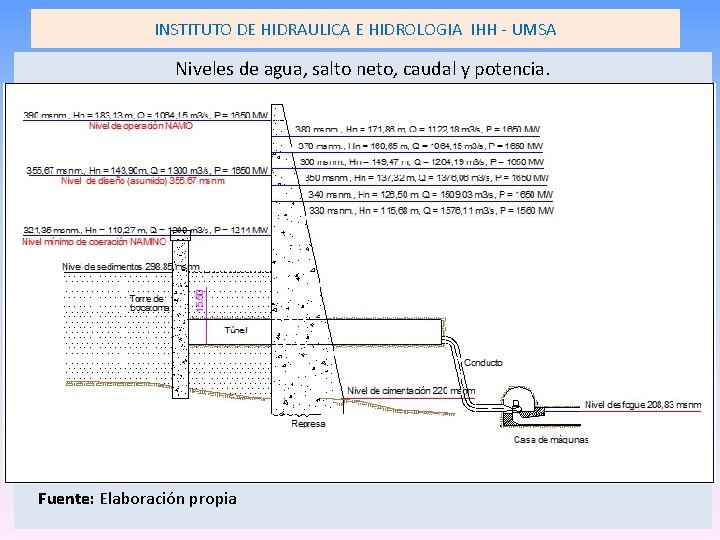
Task: Click the 'Torre de bocatoma' label
Action: (150, 303)
